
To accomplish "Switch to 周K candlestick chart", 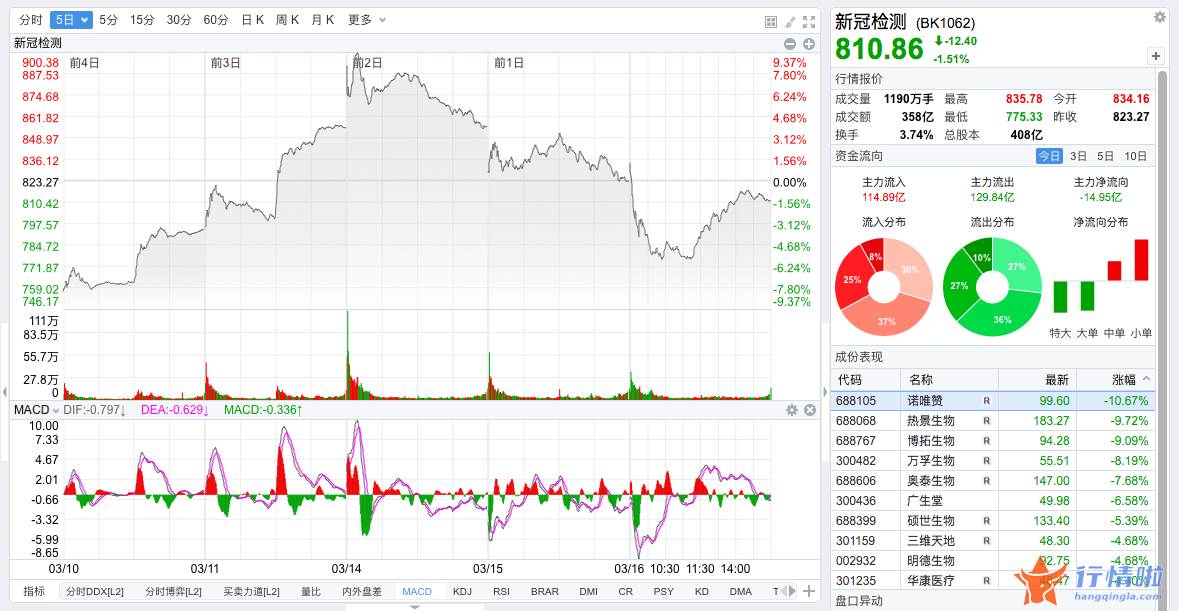I will point(287,20).
